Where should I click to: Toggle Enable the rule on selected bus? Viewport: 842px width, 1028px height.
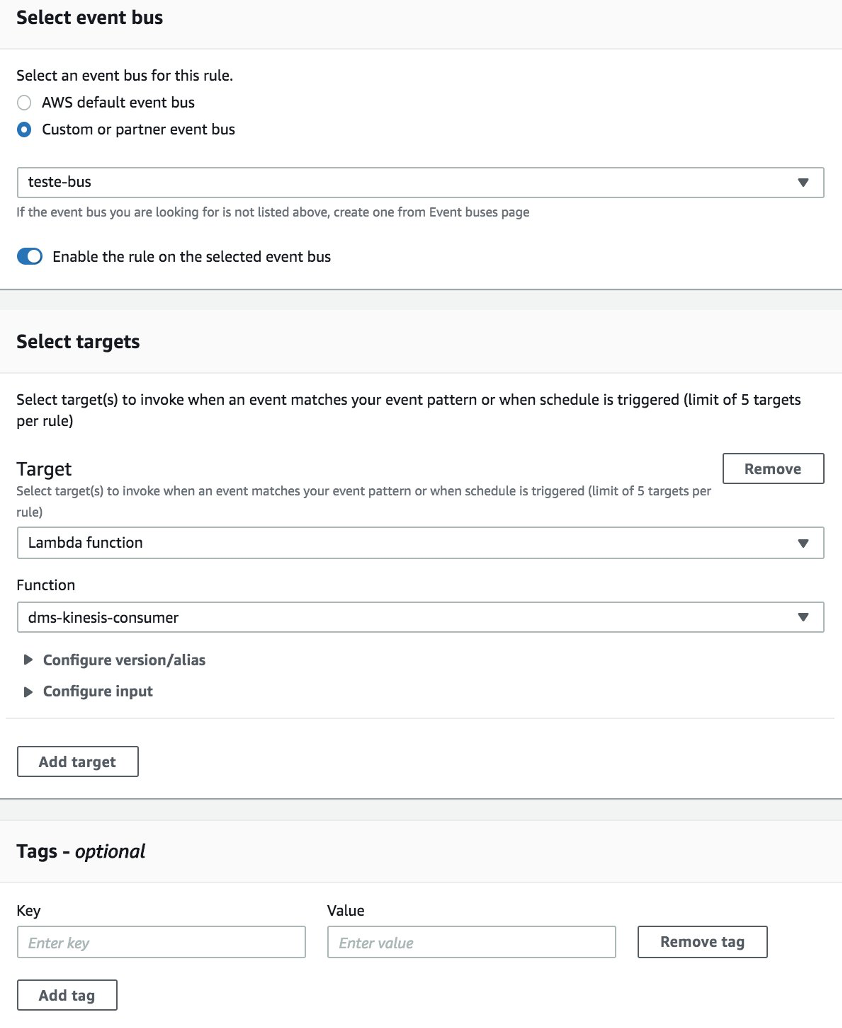[30, 257]
